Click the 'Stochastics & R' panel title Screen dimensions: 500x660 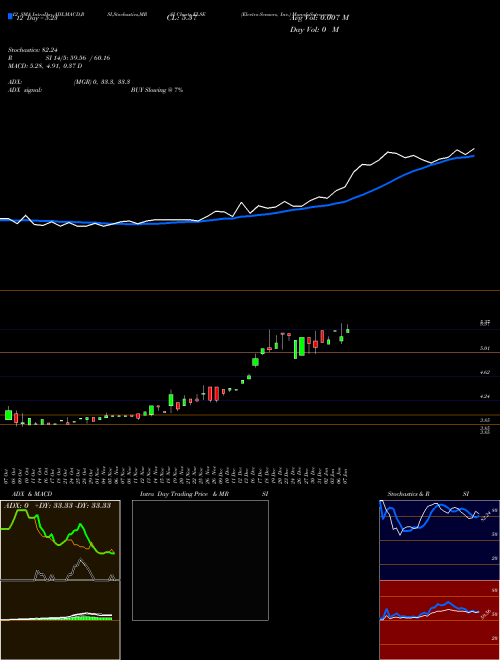point(408,494)
